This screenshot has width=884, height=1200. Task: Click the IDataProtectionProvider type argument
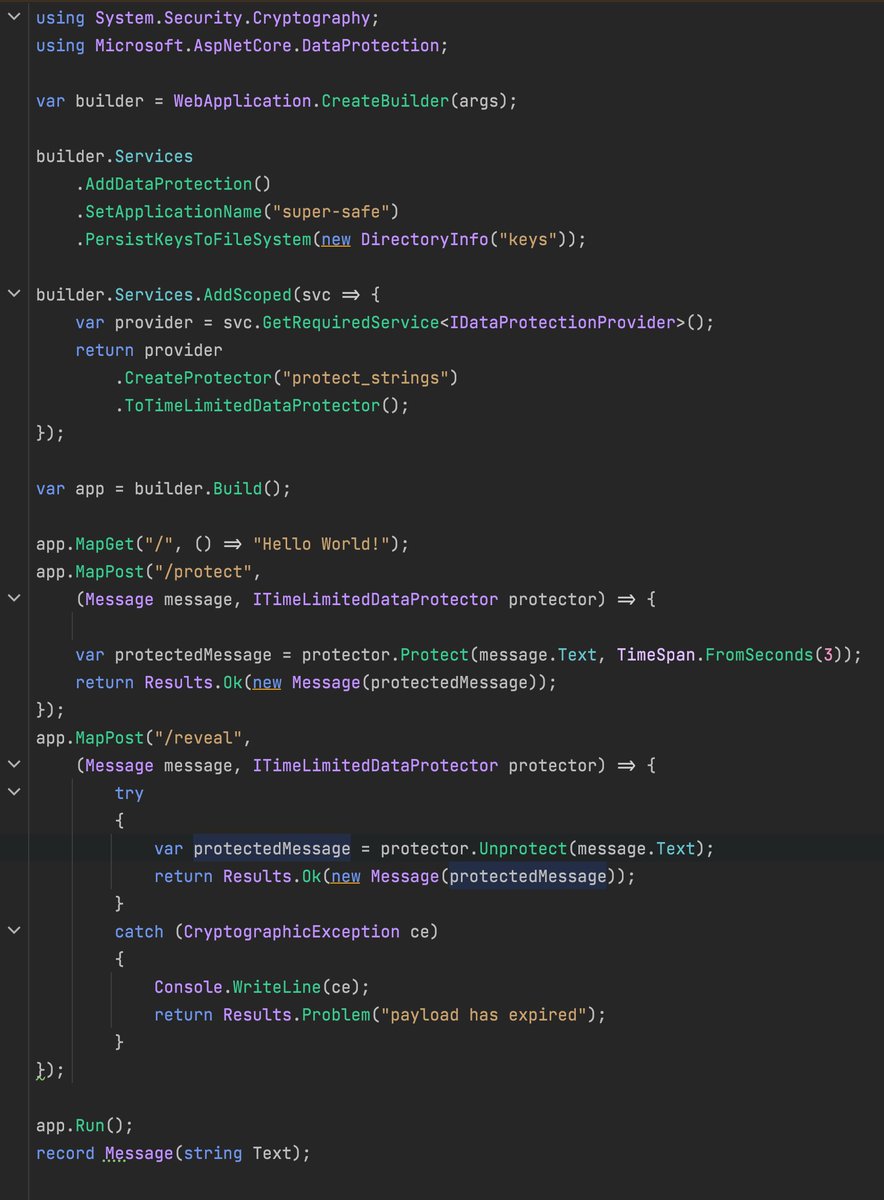coord(562,322)
